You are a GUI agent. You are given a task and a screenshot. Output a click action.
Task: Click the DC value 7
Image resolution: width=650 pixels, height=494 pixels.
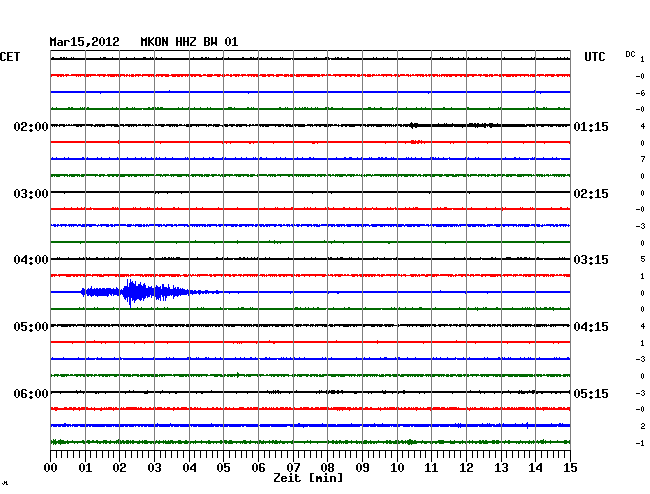point(643,159)
